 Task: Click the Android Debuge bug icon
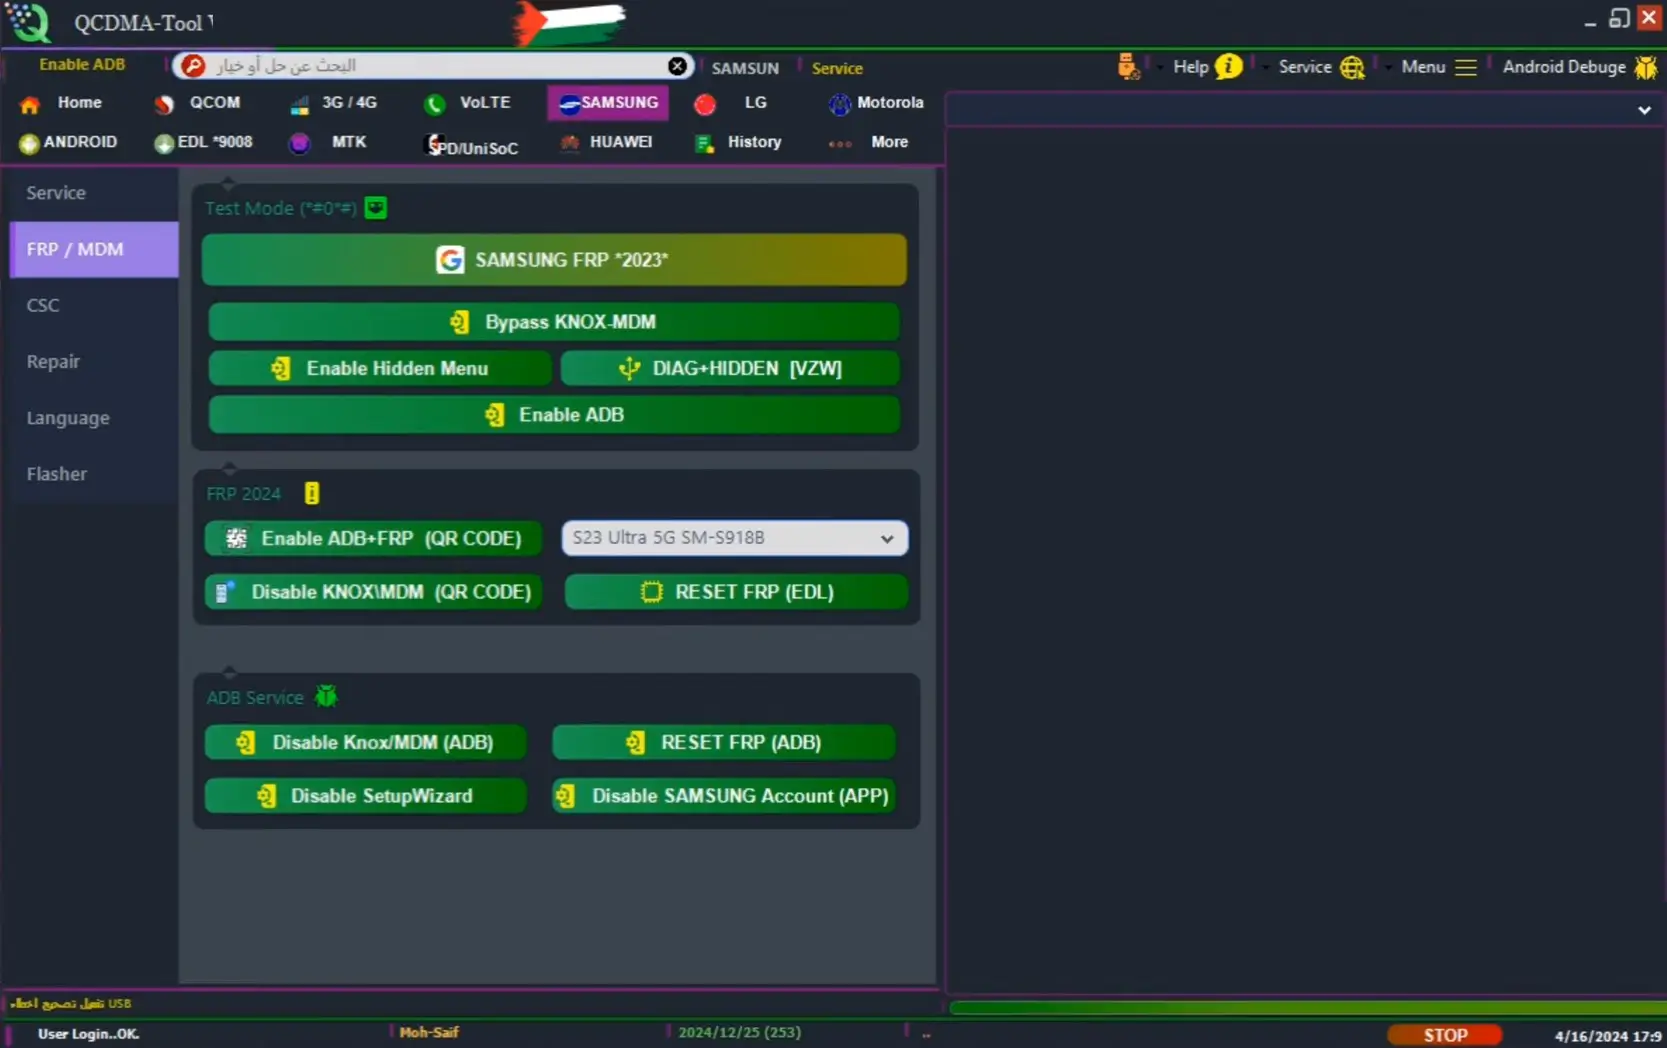1645,67
